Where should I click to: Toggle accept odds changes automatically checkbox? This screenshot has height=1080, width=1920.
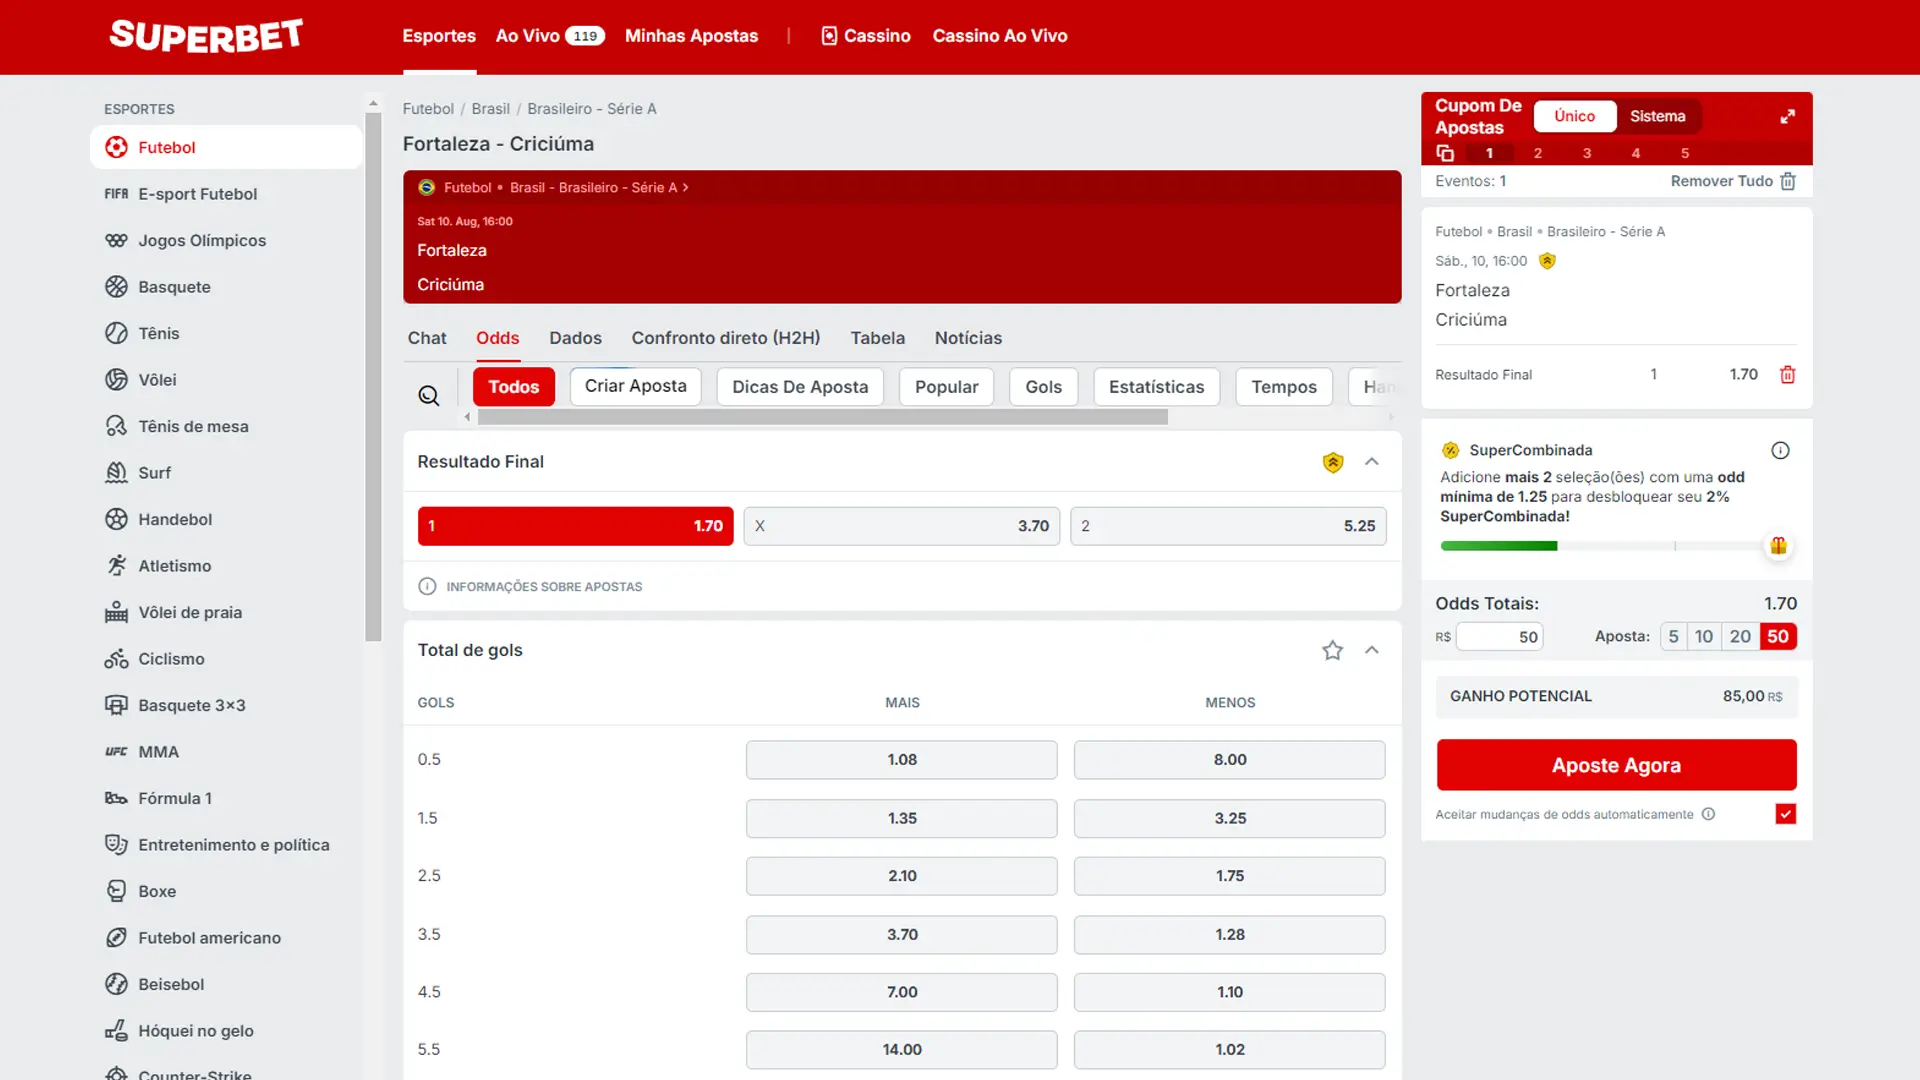(1786, 814)
